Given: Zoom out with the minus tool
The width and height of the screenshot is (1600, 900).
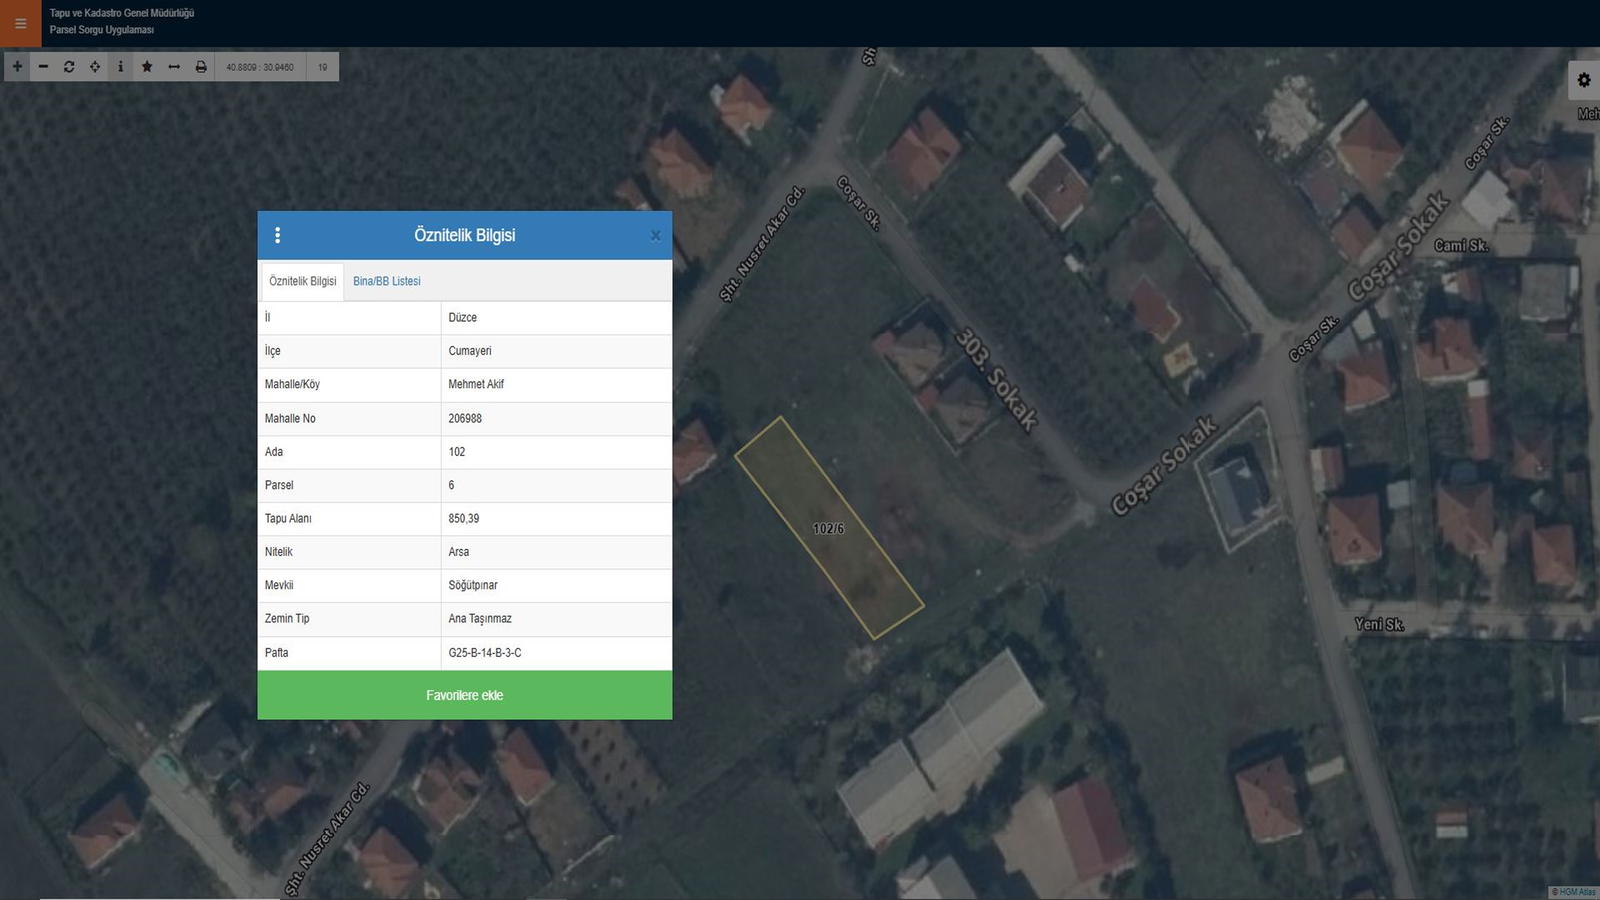Looking at the screenshot, I should [x=43, y=67].
